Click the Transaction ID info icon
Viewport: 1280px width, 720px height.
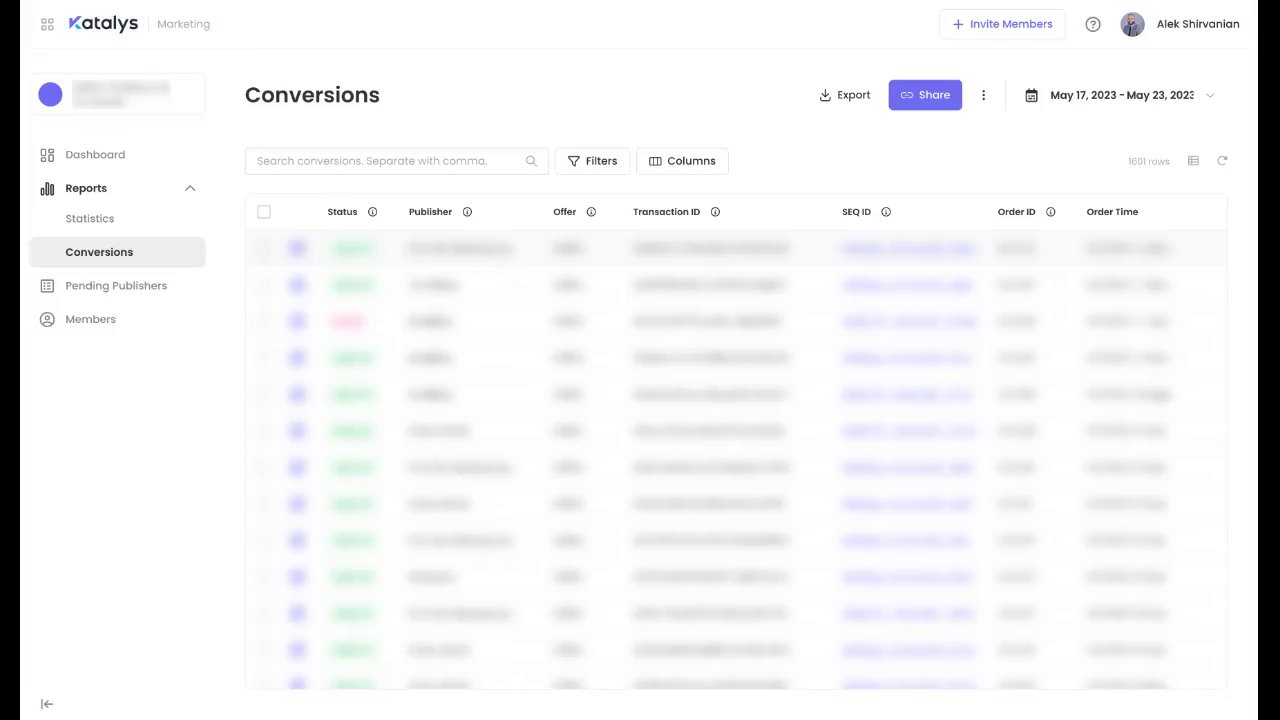(715, 212)
